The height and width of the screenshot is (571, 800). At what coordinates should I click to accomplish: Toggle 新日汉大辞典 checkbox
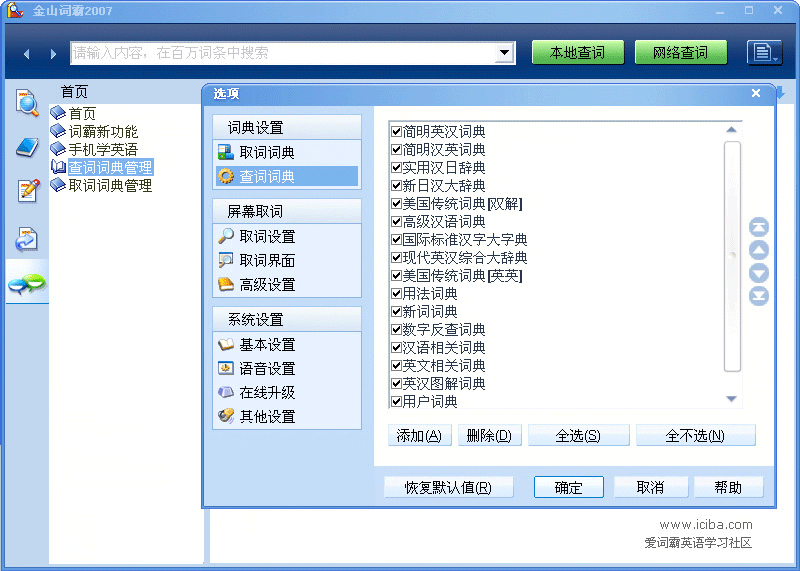396,186
